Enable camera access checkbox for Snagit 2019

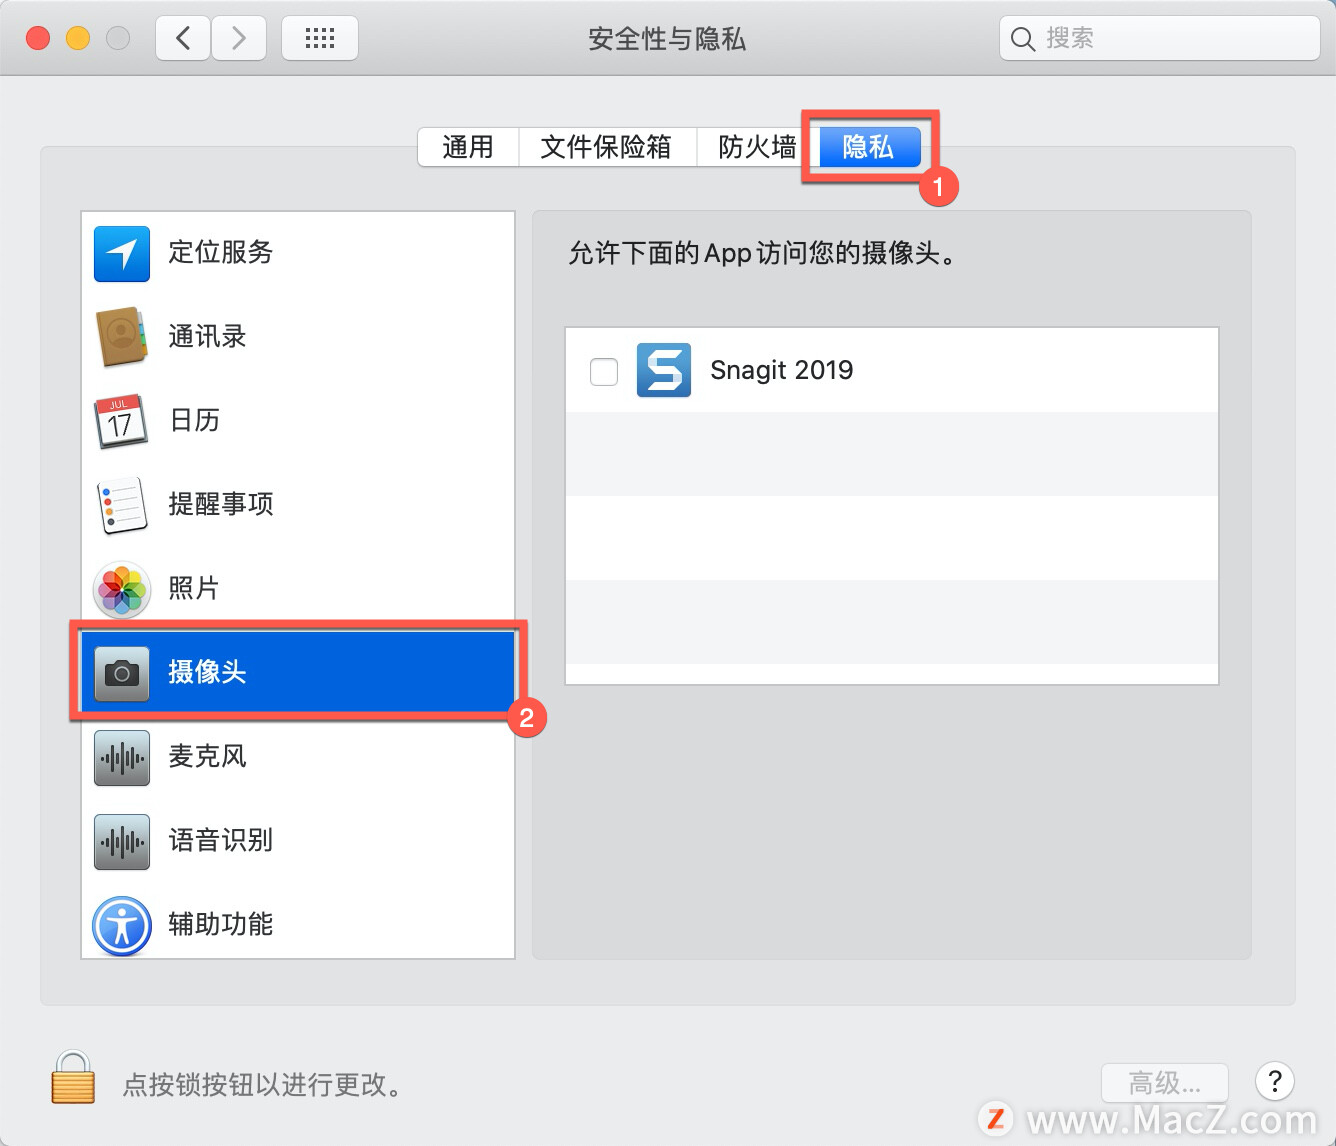[x=604, y=371]
